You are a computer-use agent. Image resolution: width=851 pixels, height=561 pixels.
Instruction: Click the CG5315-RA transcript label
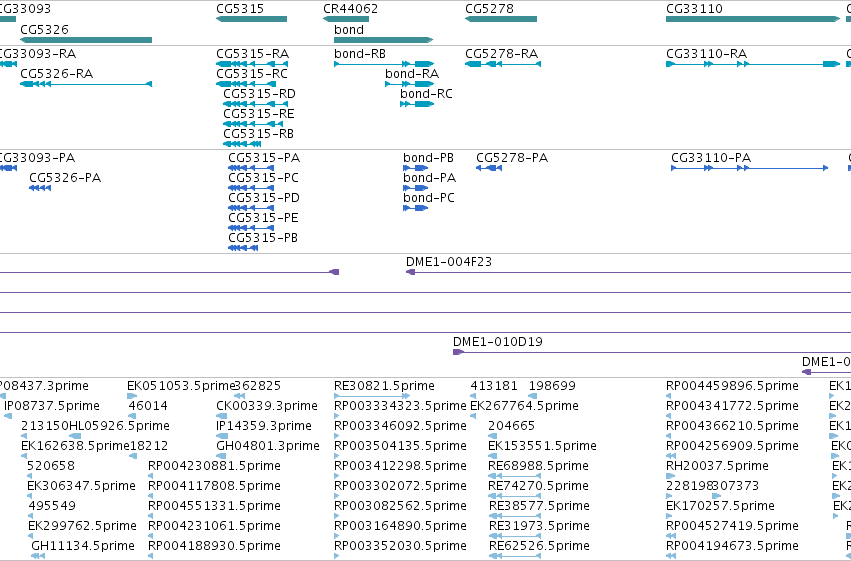coord(252,54)
